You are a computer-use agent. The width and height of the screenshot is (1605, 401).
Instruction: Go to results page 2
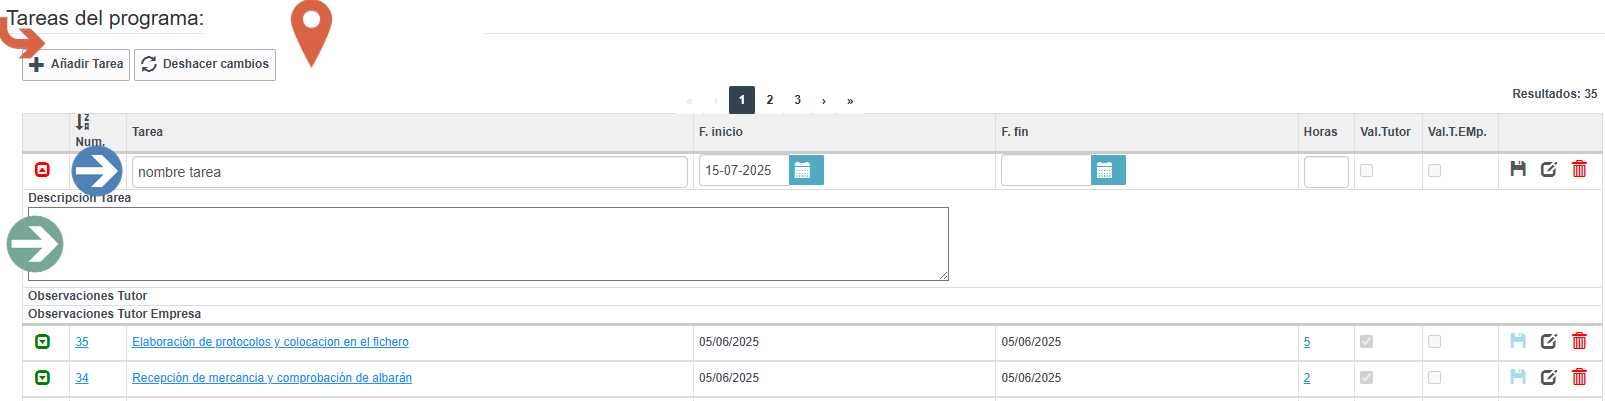[770, 100]
